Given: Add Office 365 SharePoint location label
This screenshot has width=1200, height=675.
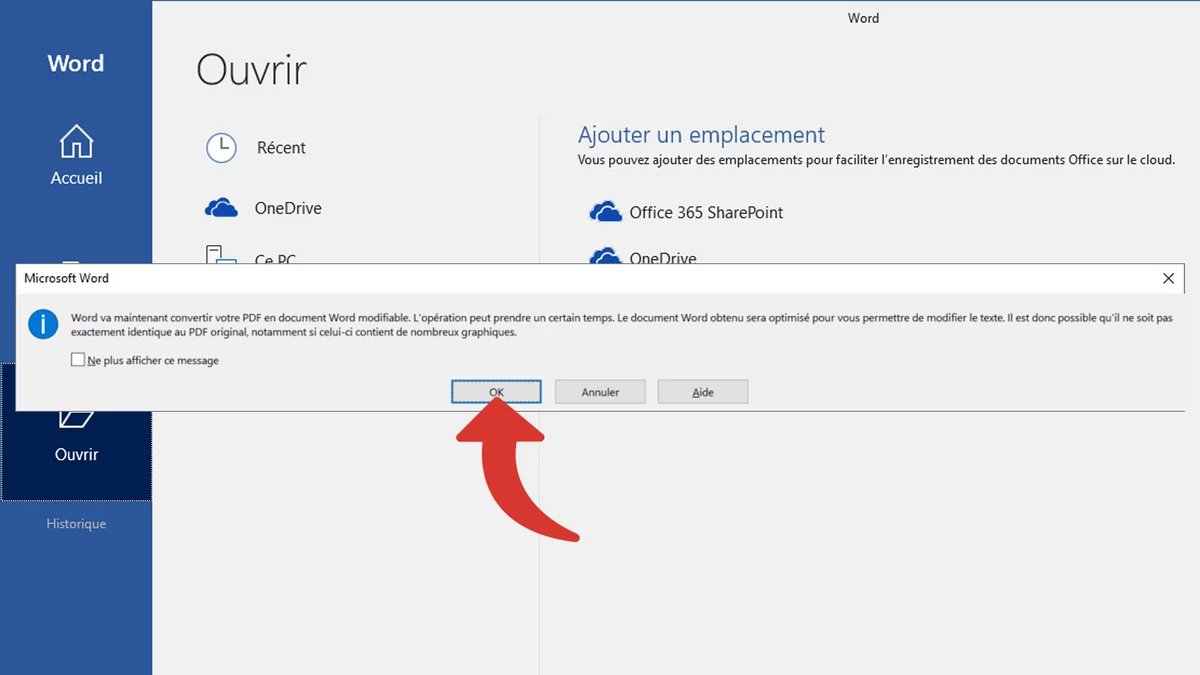Looking at the screenshot, I should [706, 212].
